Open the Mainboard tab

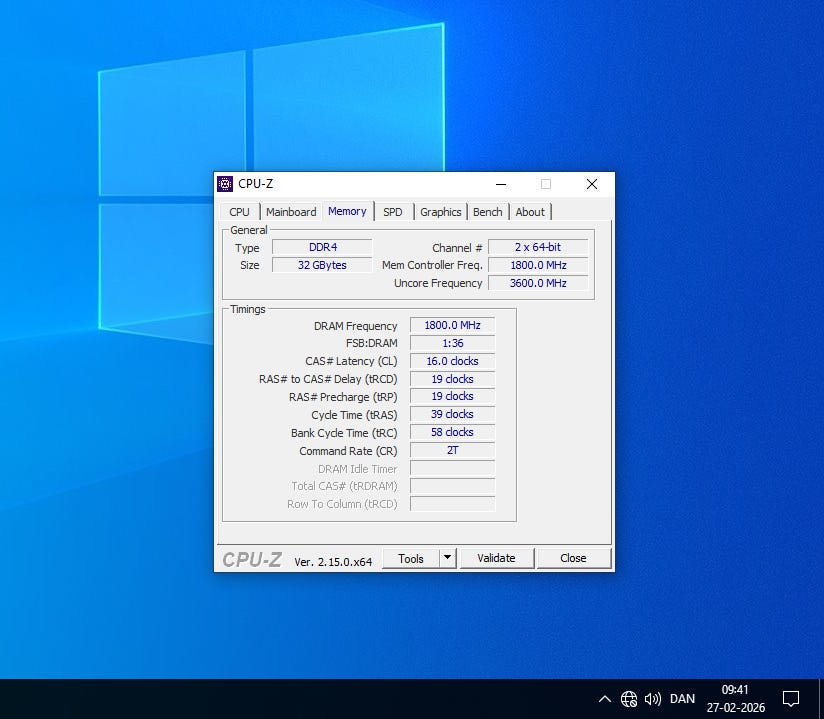pyautogui.click(x=291, y=212)
